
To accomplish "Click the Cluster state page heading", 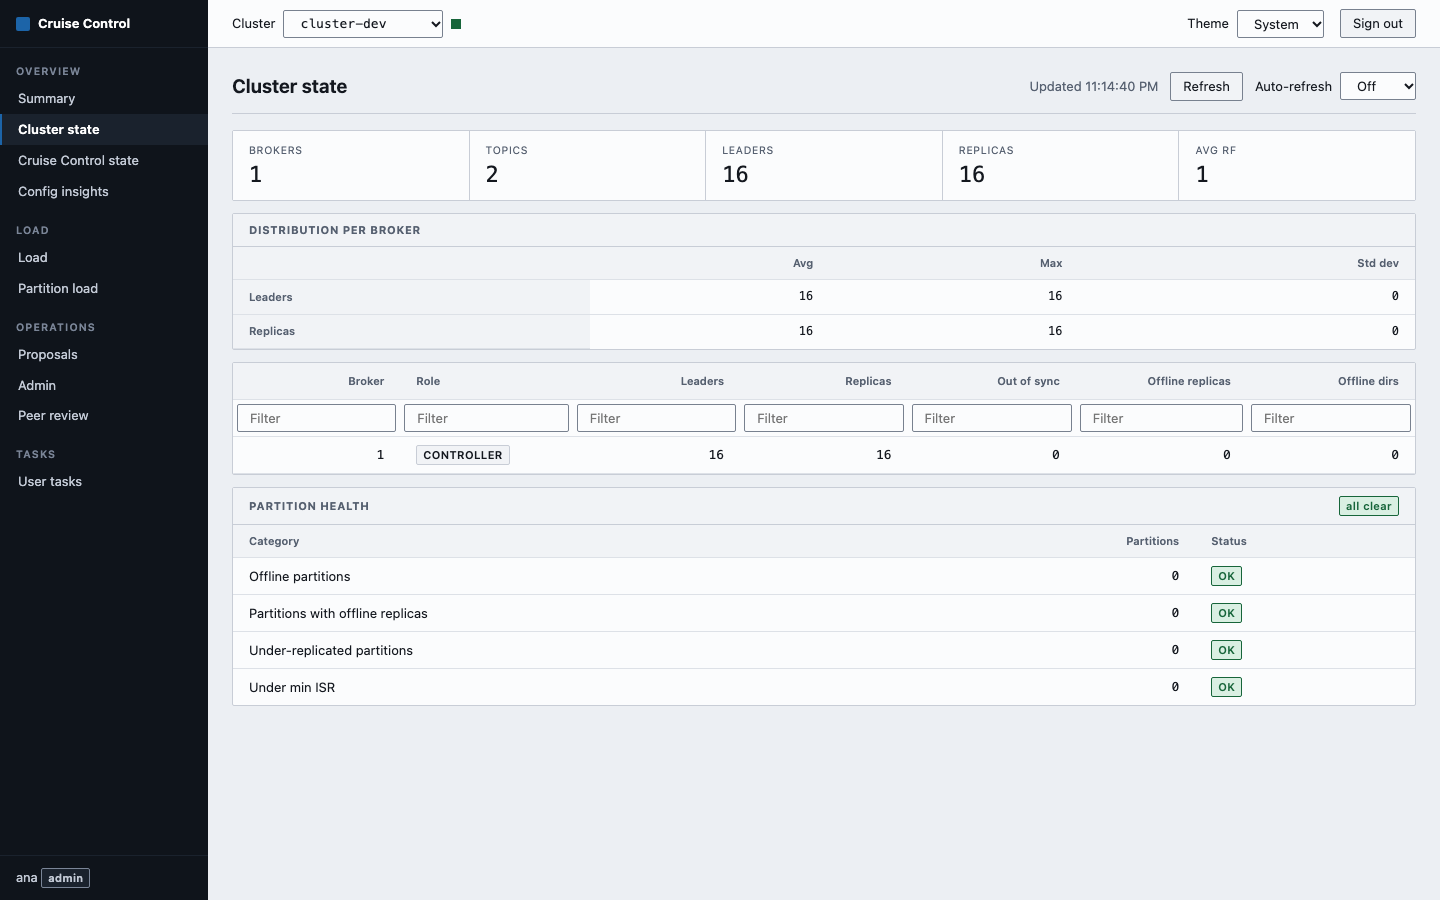I will 290,86.
